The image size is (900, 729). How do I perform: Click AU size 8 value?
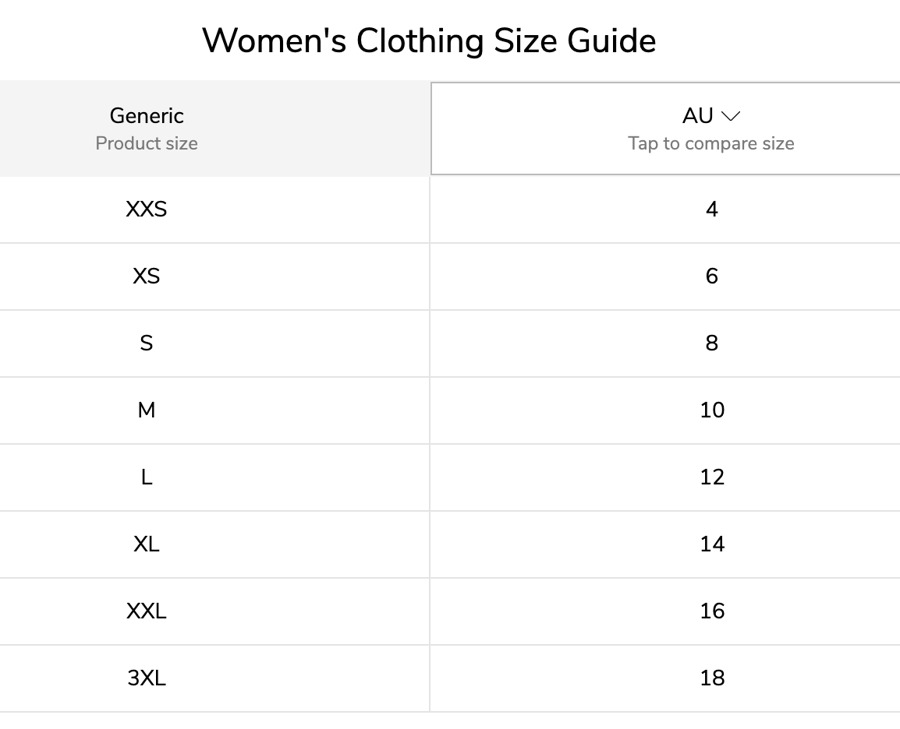click(x=712, y=343)
